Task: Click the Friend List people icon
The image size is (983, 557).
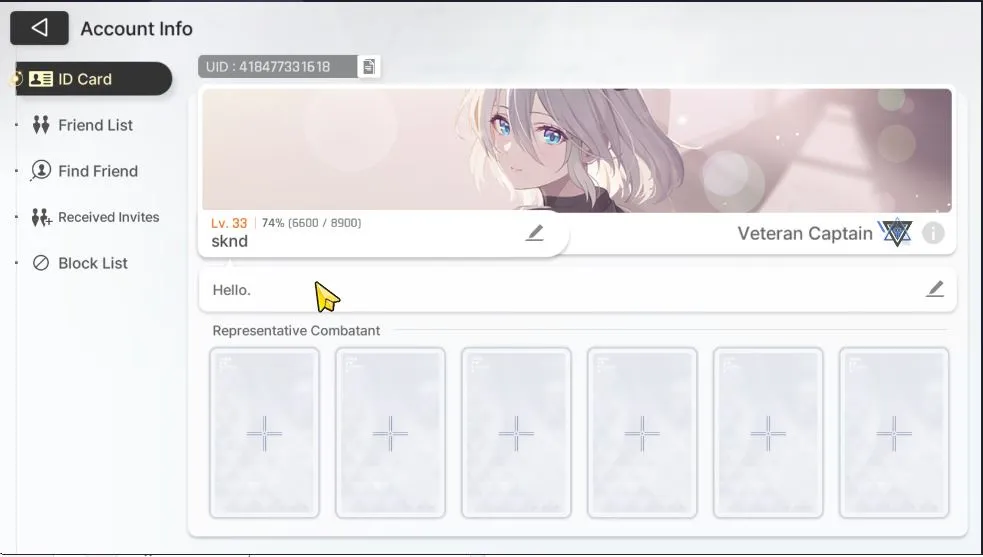Action: tap(41, 125)
